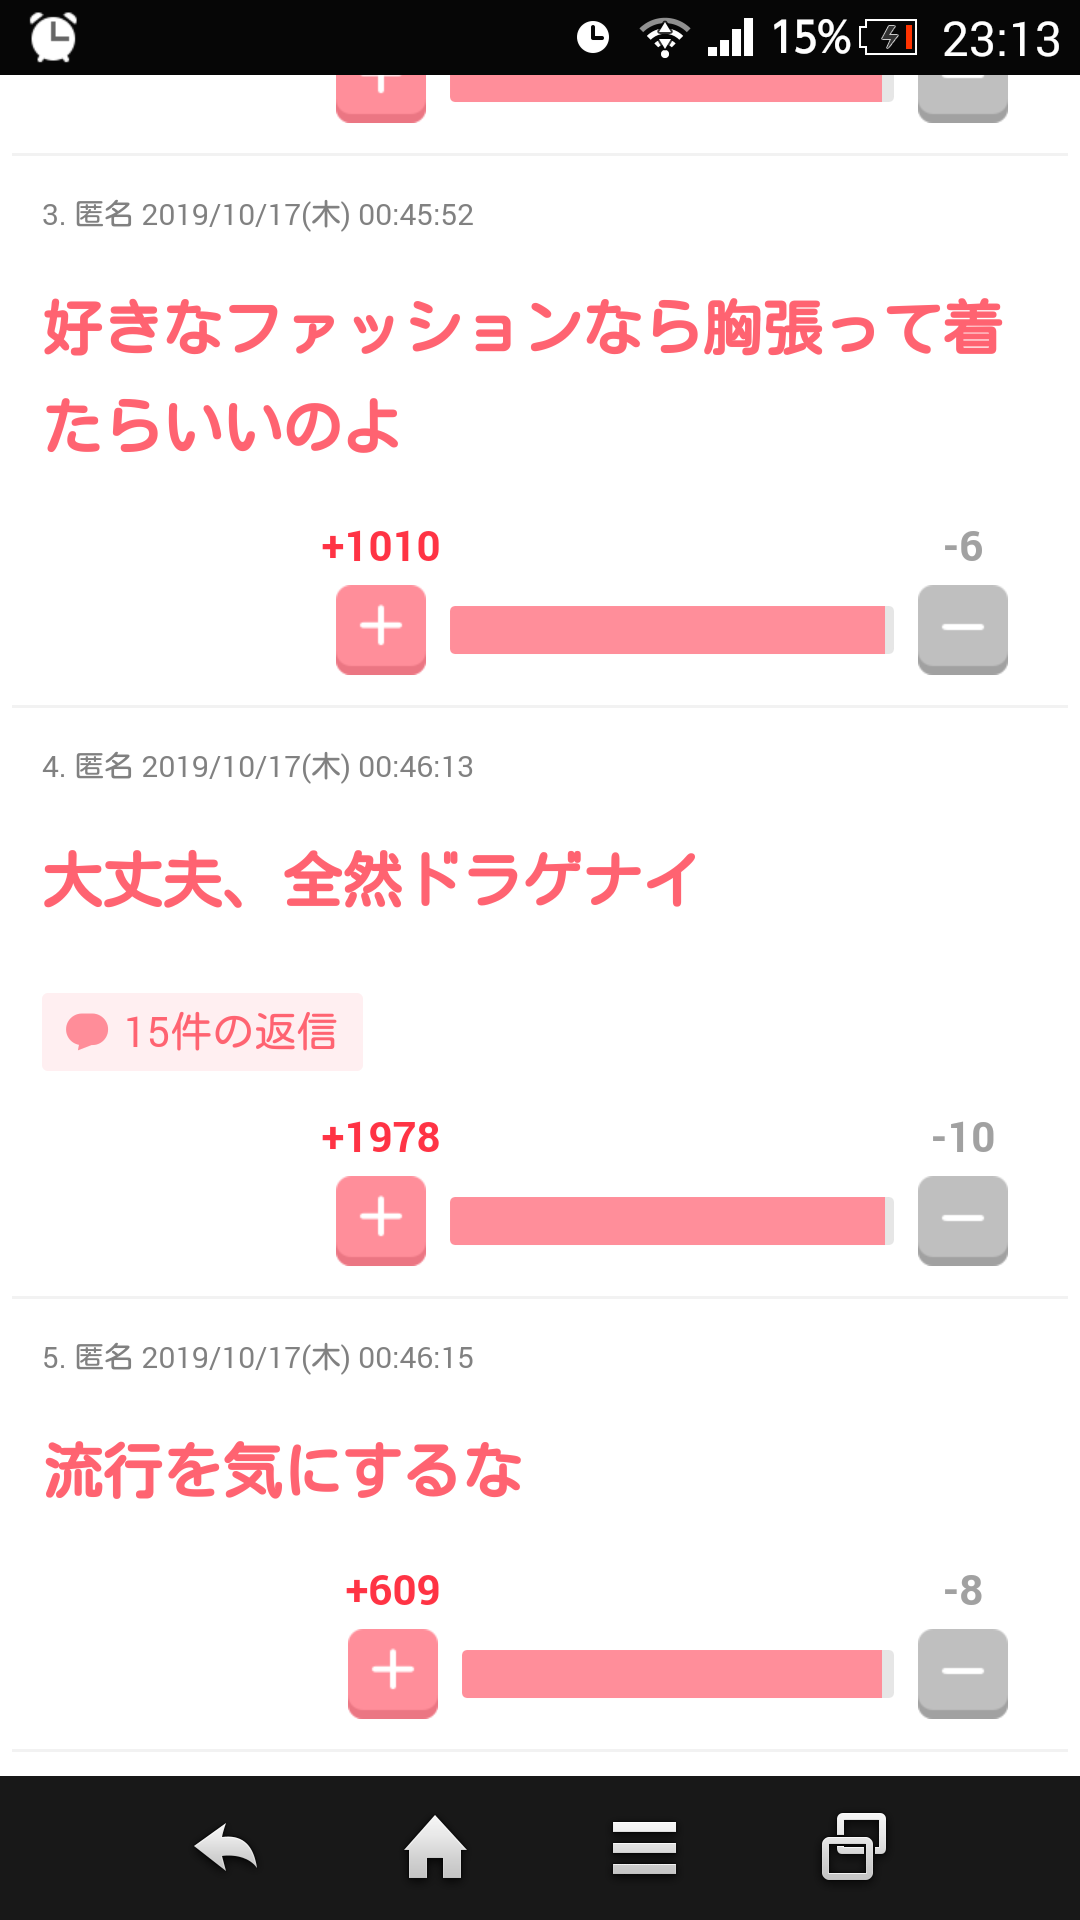Select comment text 流行を気にするな
This screenshot has width=1080, height=1920.
coord(283,1471)
